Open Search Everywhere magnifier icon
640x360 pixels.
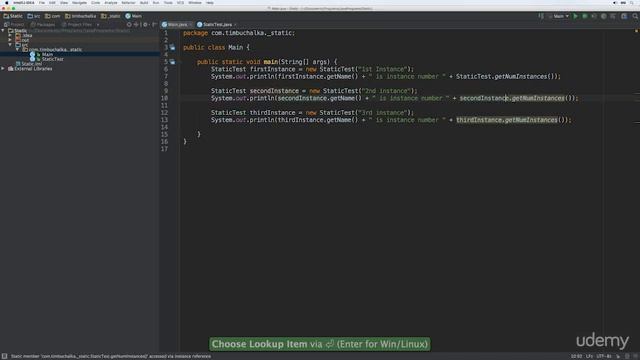point(635,16)
